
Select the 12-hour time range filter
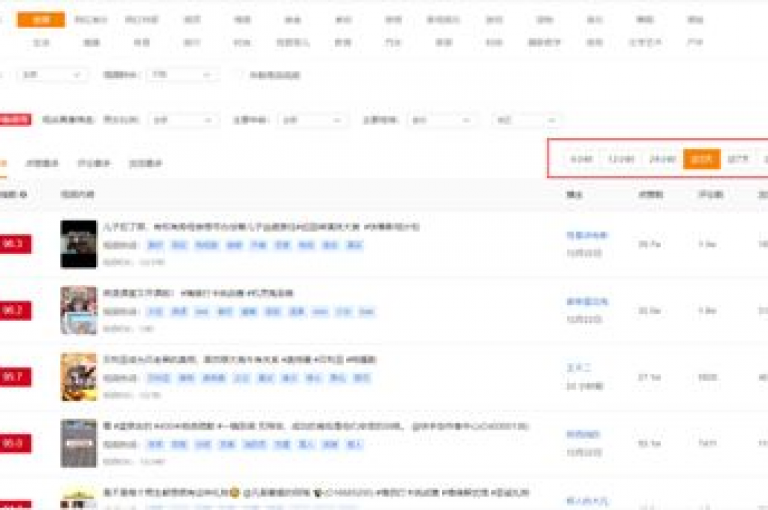(621, 159)
